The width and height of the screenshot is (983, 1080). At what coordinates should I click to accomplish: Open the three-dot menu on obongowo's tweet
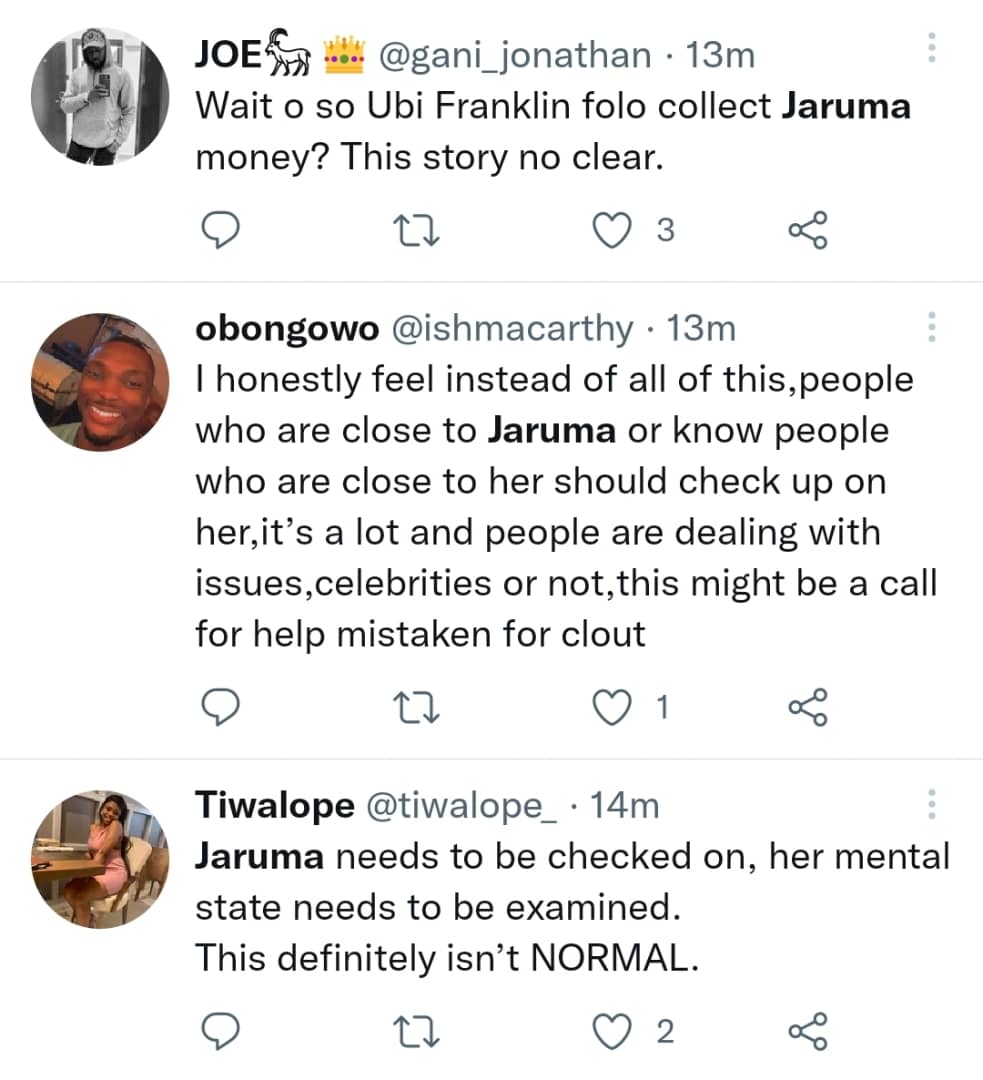(x=931, y=325)
